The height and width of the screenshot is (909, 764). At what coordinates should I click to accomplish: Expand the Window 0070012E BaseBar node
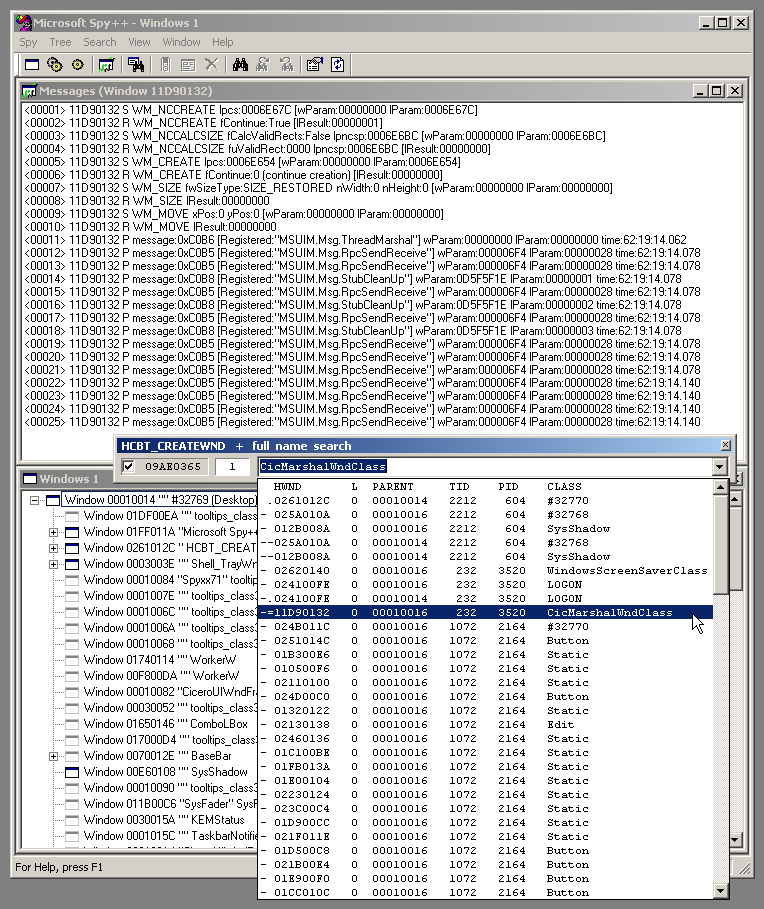point(53,756)
